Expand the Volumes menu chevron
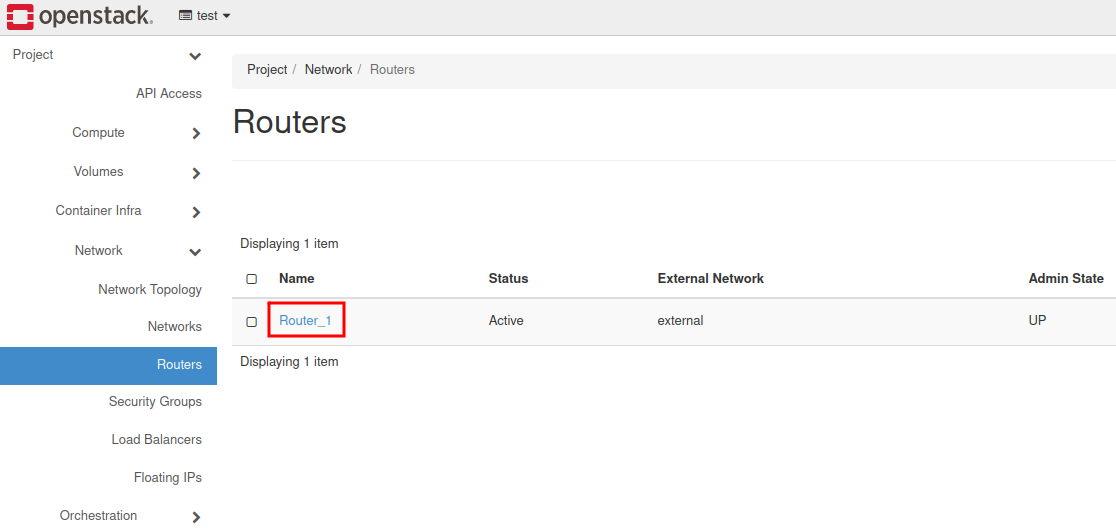This screenshot has height=530, width=1116. coord(196,173)
